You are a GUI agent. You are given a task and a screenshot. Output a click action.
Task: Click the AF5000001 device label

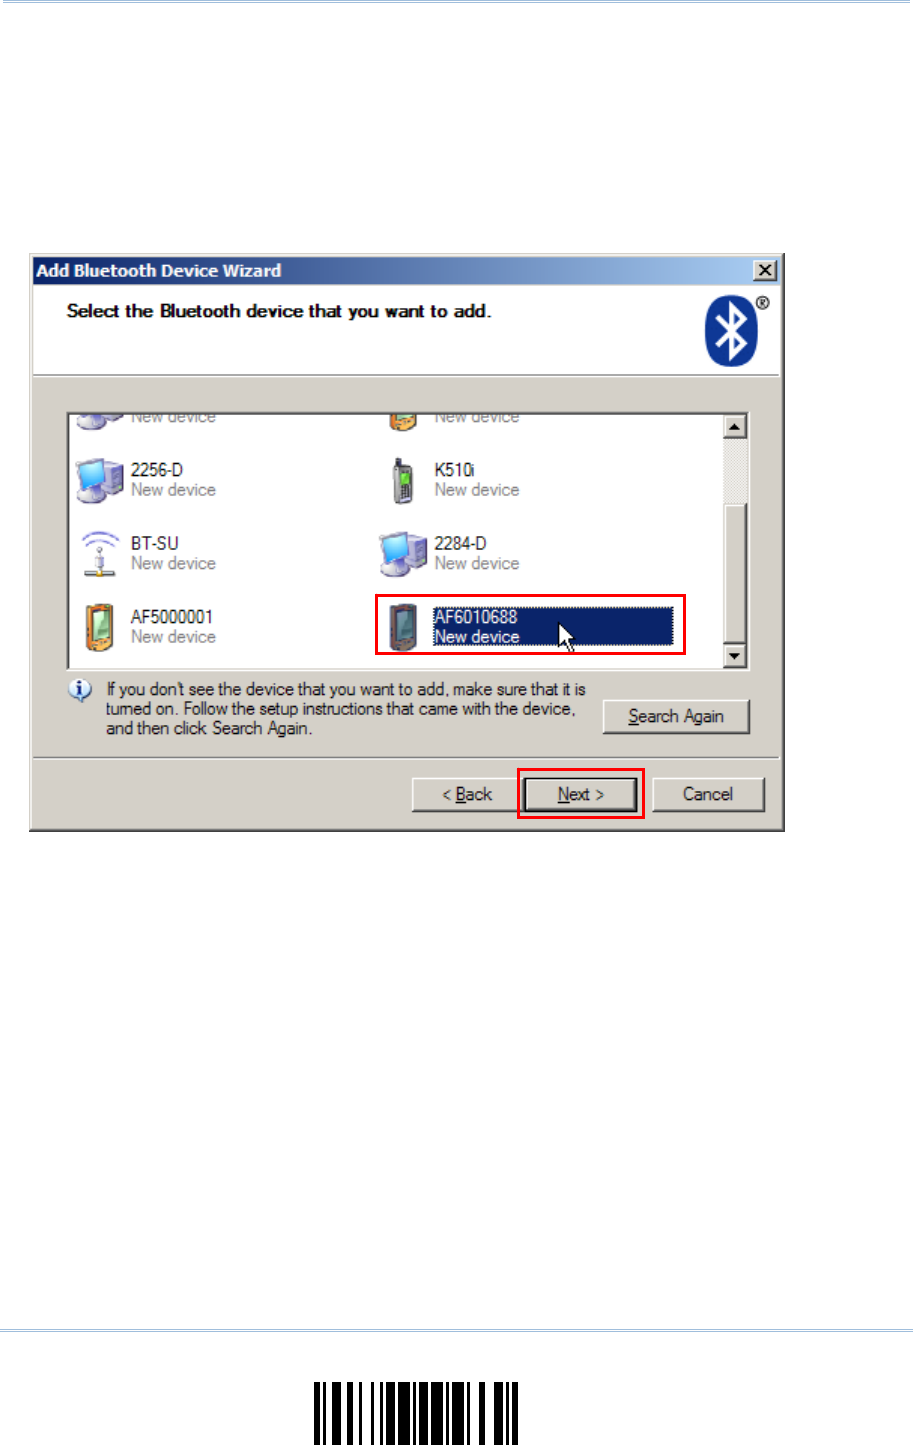coord(172,617)
